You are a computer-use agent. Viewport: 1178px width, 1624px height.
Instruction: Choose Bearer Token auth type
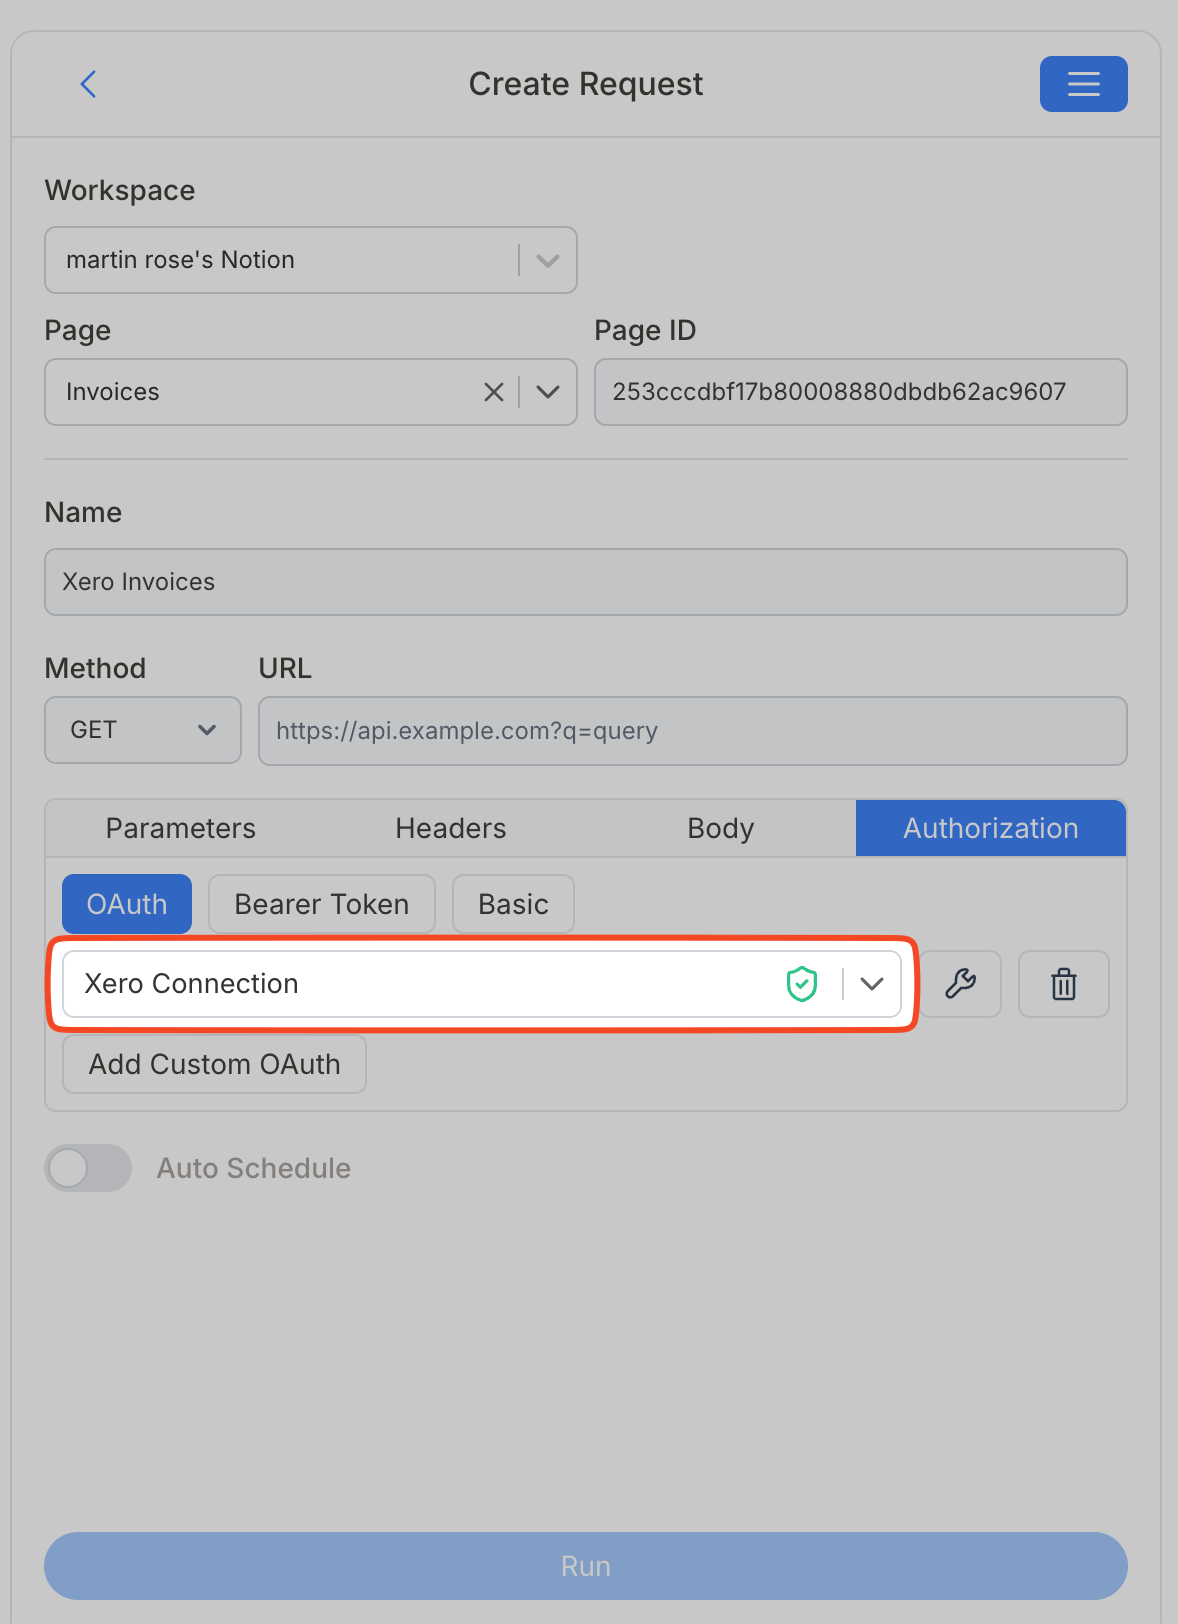point(322,904)
